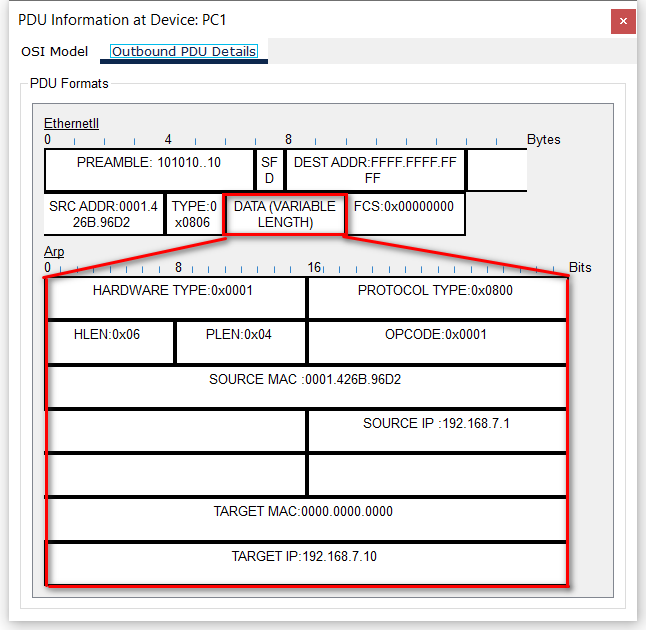
Task: Select the PLEN:0x04 field
Action: tap(241, 342)
